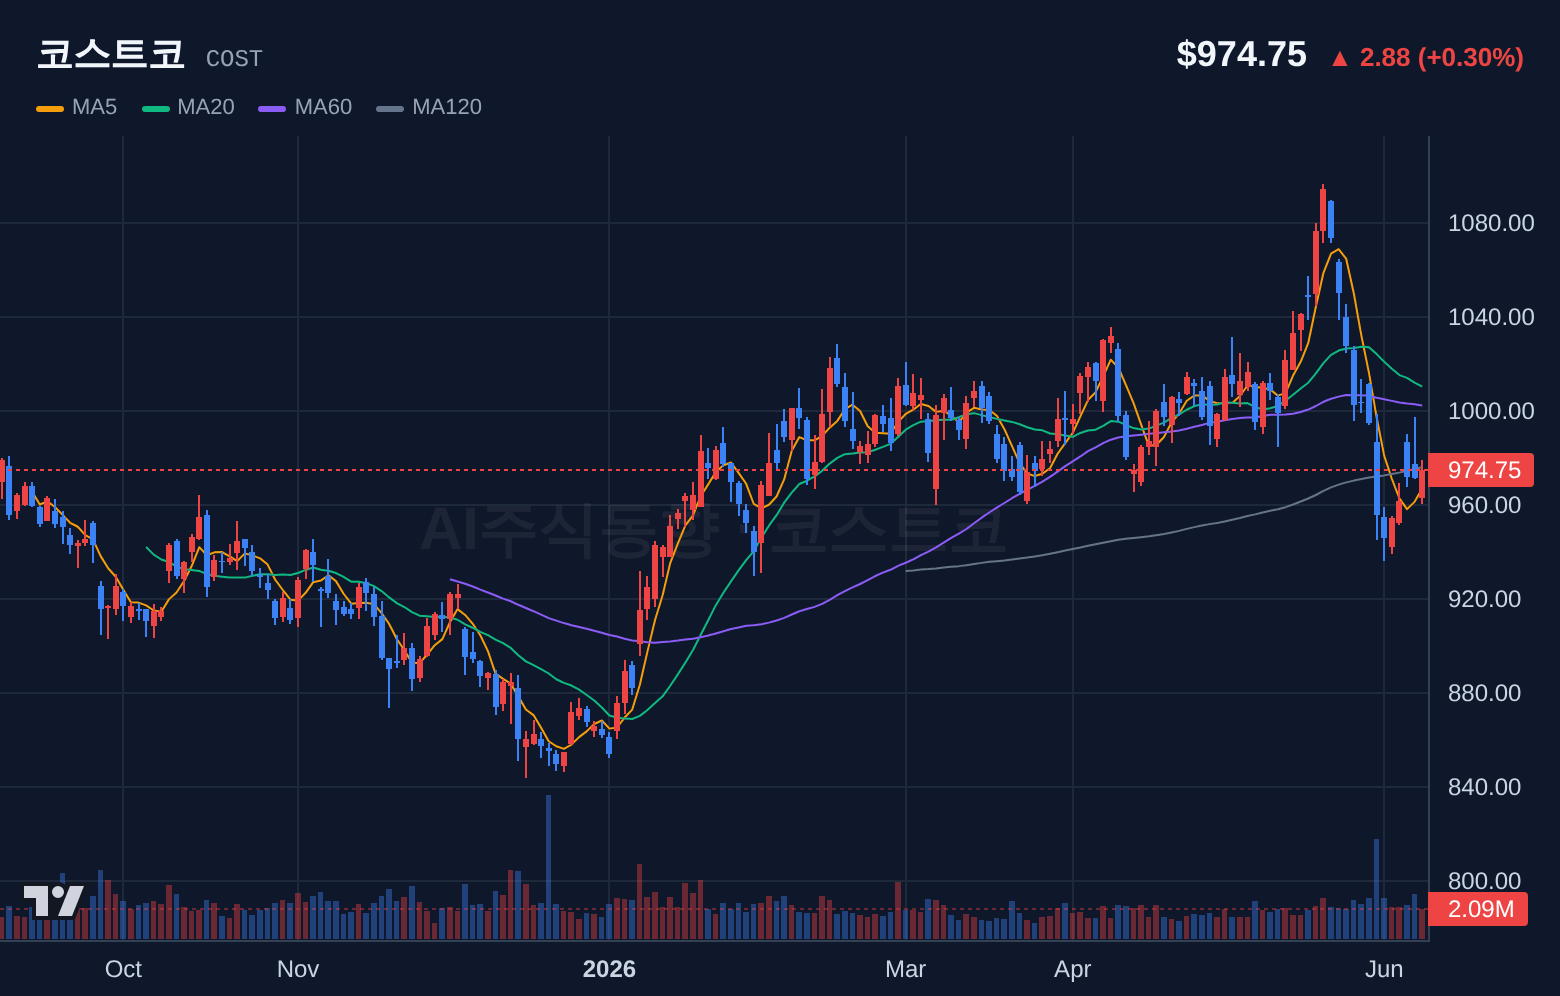Click the 2026 time axis label
This screenshot has width=1560, height=996.
(x=609, y=969)
